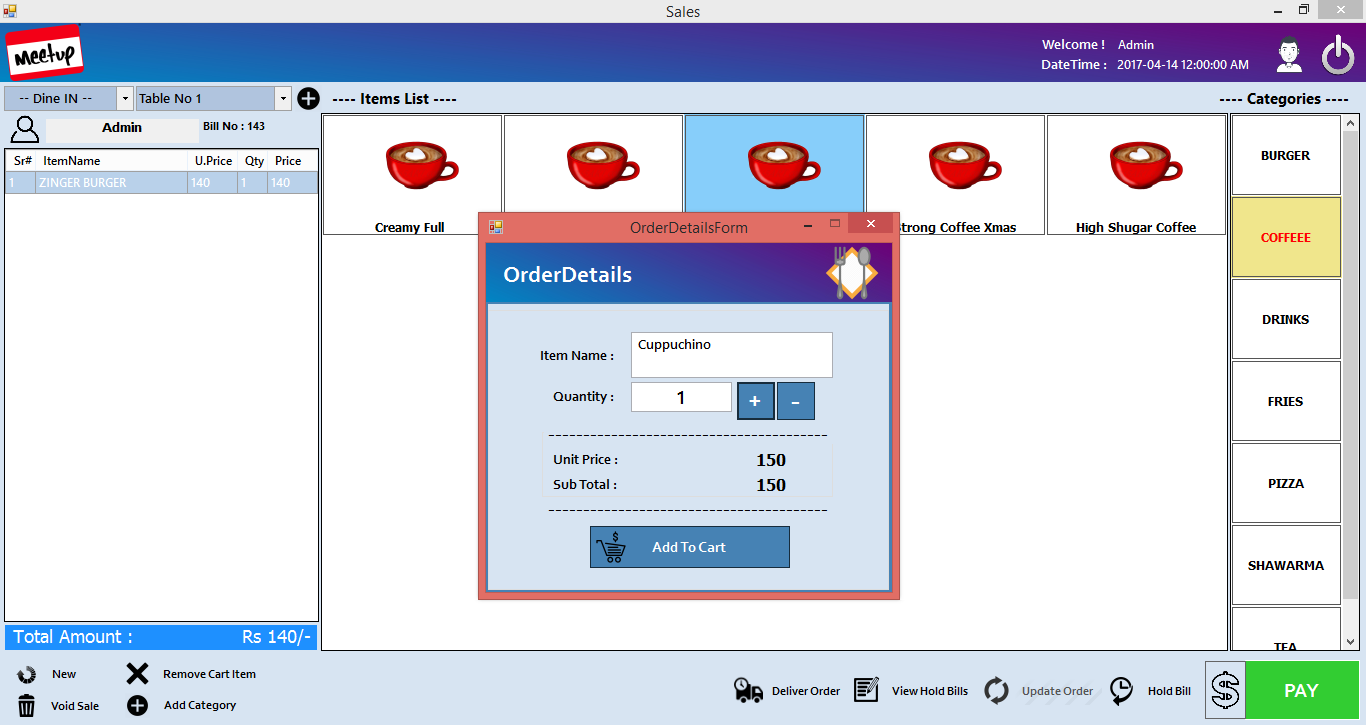Click the View Hold Bills receipt icon
The image size is (1366, 725).
tap(866, 690)
